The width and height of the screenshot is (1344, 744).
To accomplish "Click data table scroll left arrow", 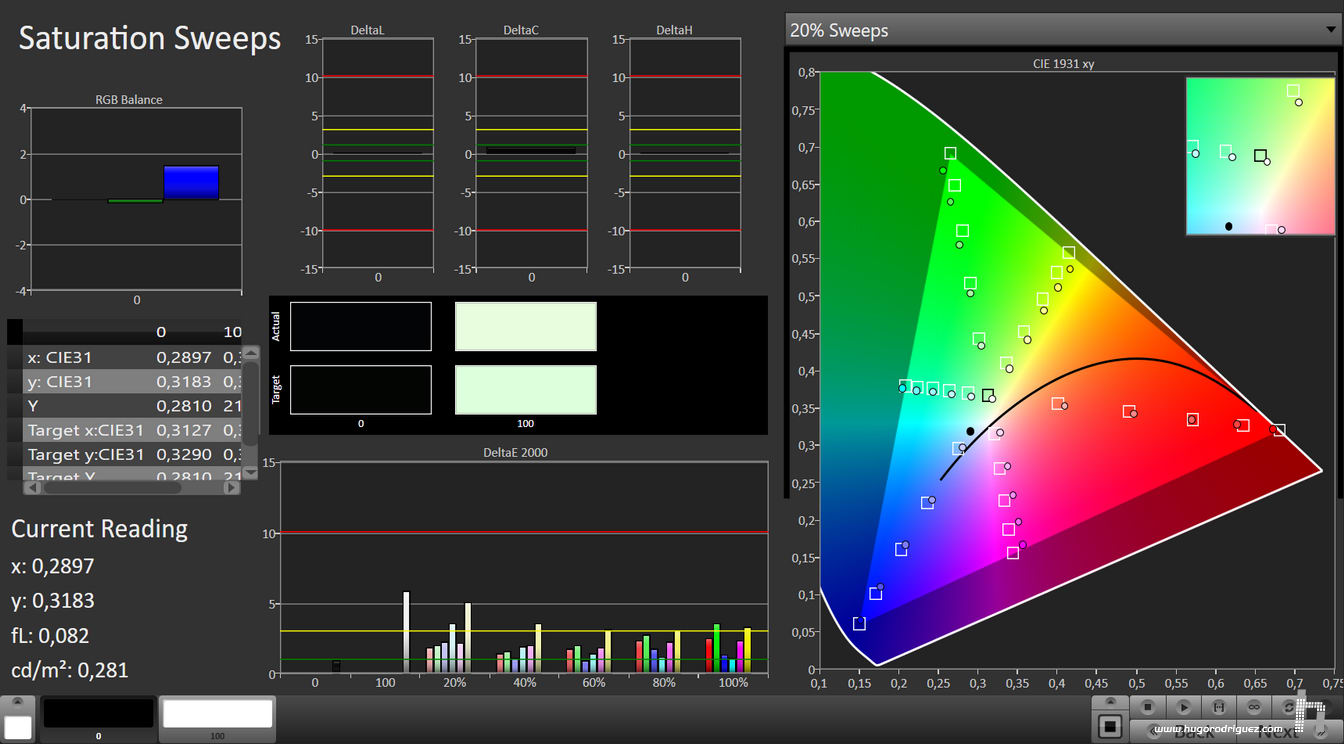I will pos(32,488).
